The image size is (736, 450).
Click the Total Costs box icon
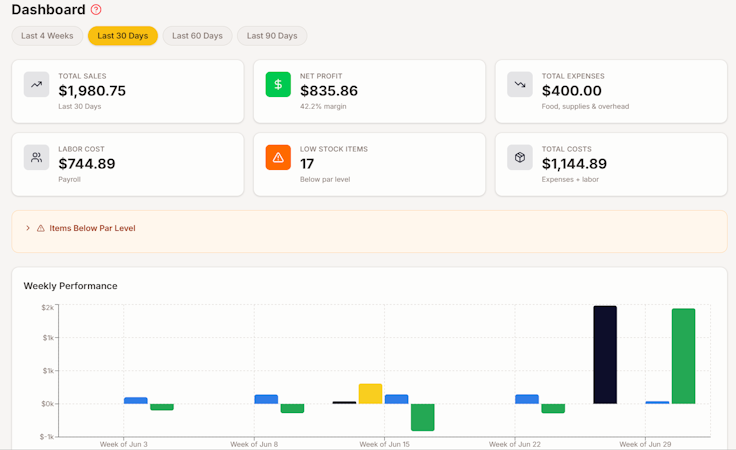click(520, 157)
